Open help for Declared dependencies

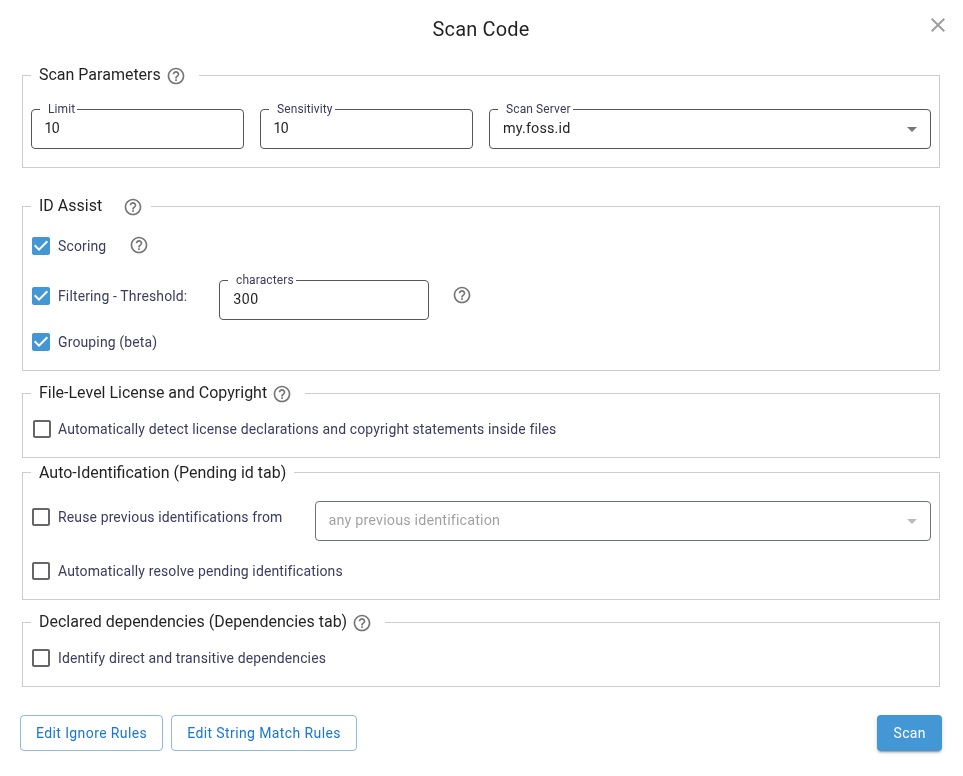(362, 623)
